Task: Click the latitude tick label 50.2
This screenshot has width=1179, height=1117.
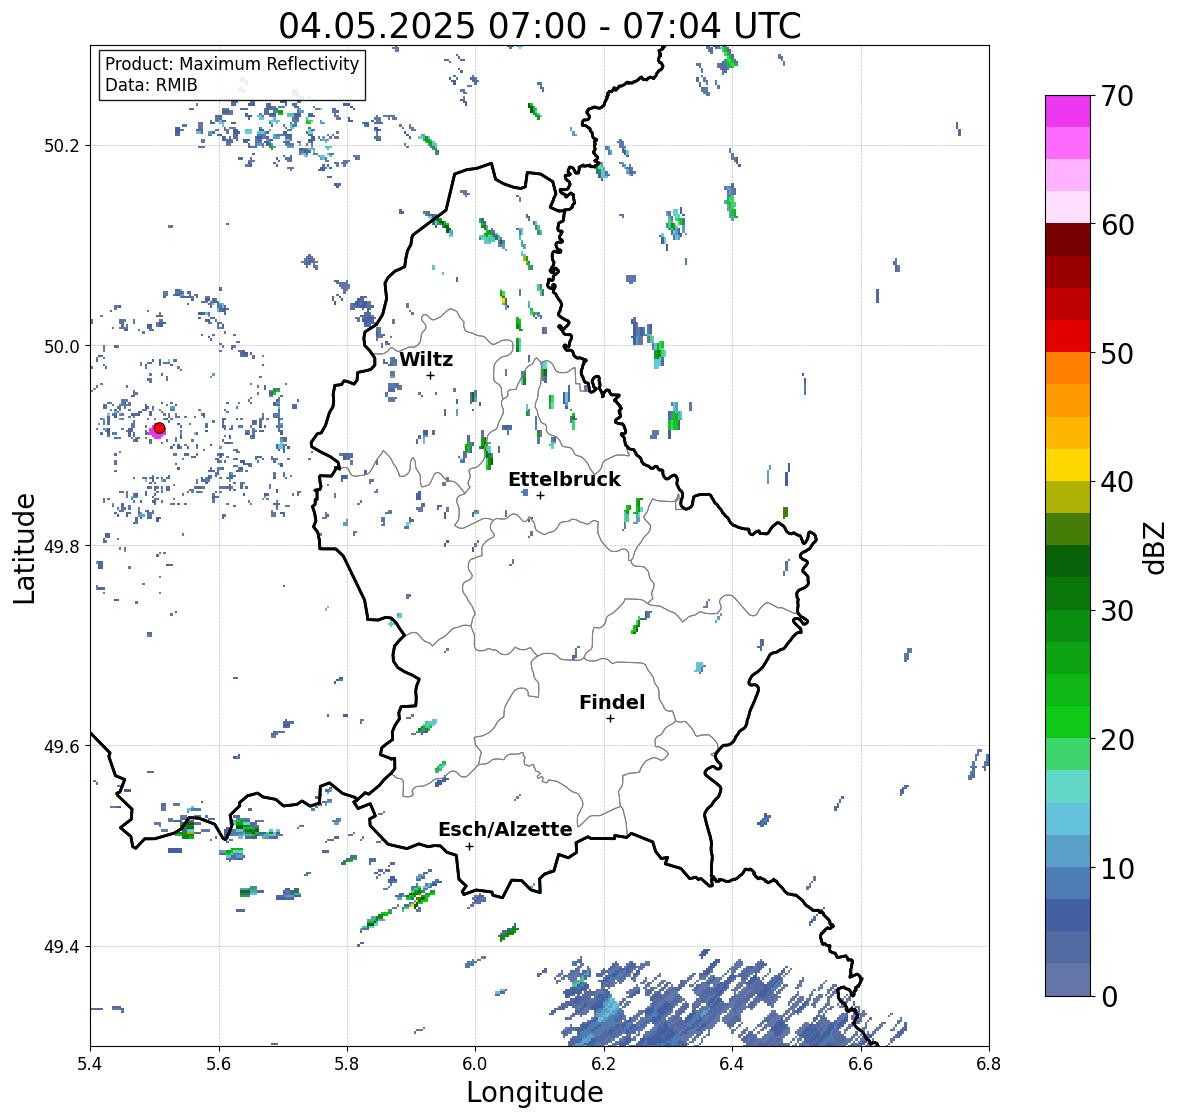Action: pos(62,146)
